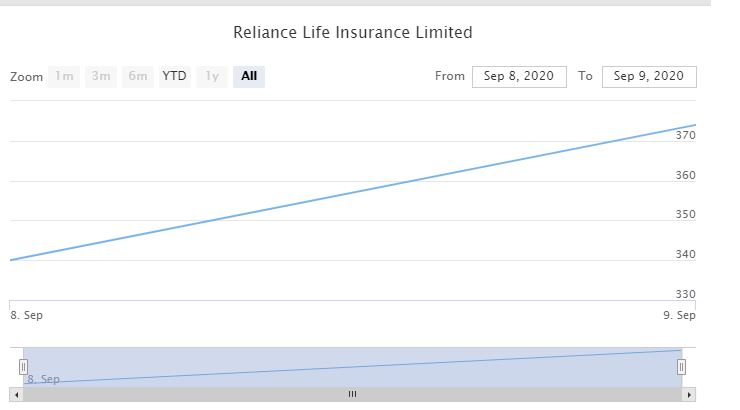The width and height of the screenshot is (740, 410).
Task: Click the 8. Sep x-axis label
Action: point(26,315)
